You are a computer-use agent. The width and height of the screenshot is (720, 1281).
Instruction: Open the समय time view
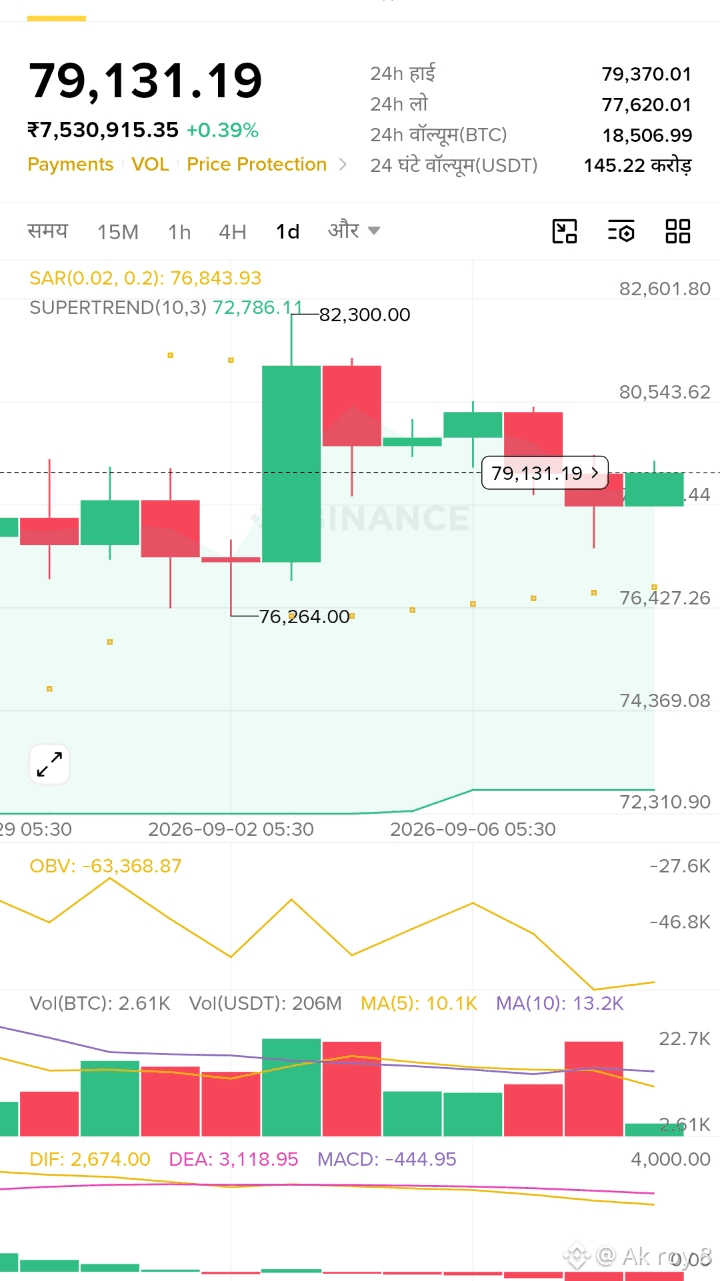point(48,231)
